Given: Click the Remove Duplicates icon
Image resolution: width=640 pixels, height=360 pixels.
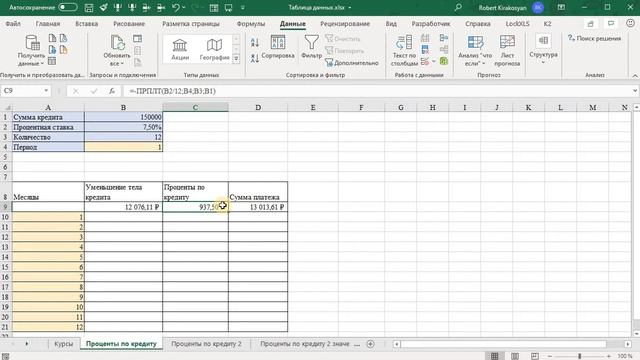Looking at the screenshot, I should 425,49.
